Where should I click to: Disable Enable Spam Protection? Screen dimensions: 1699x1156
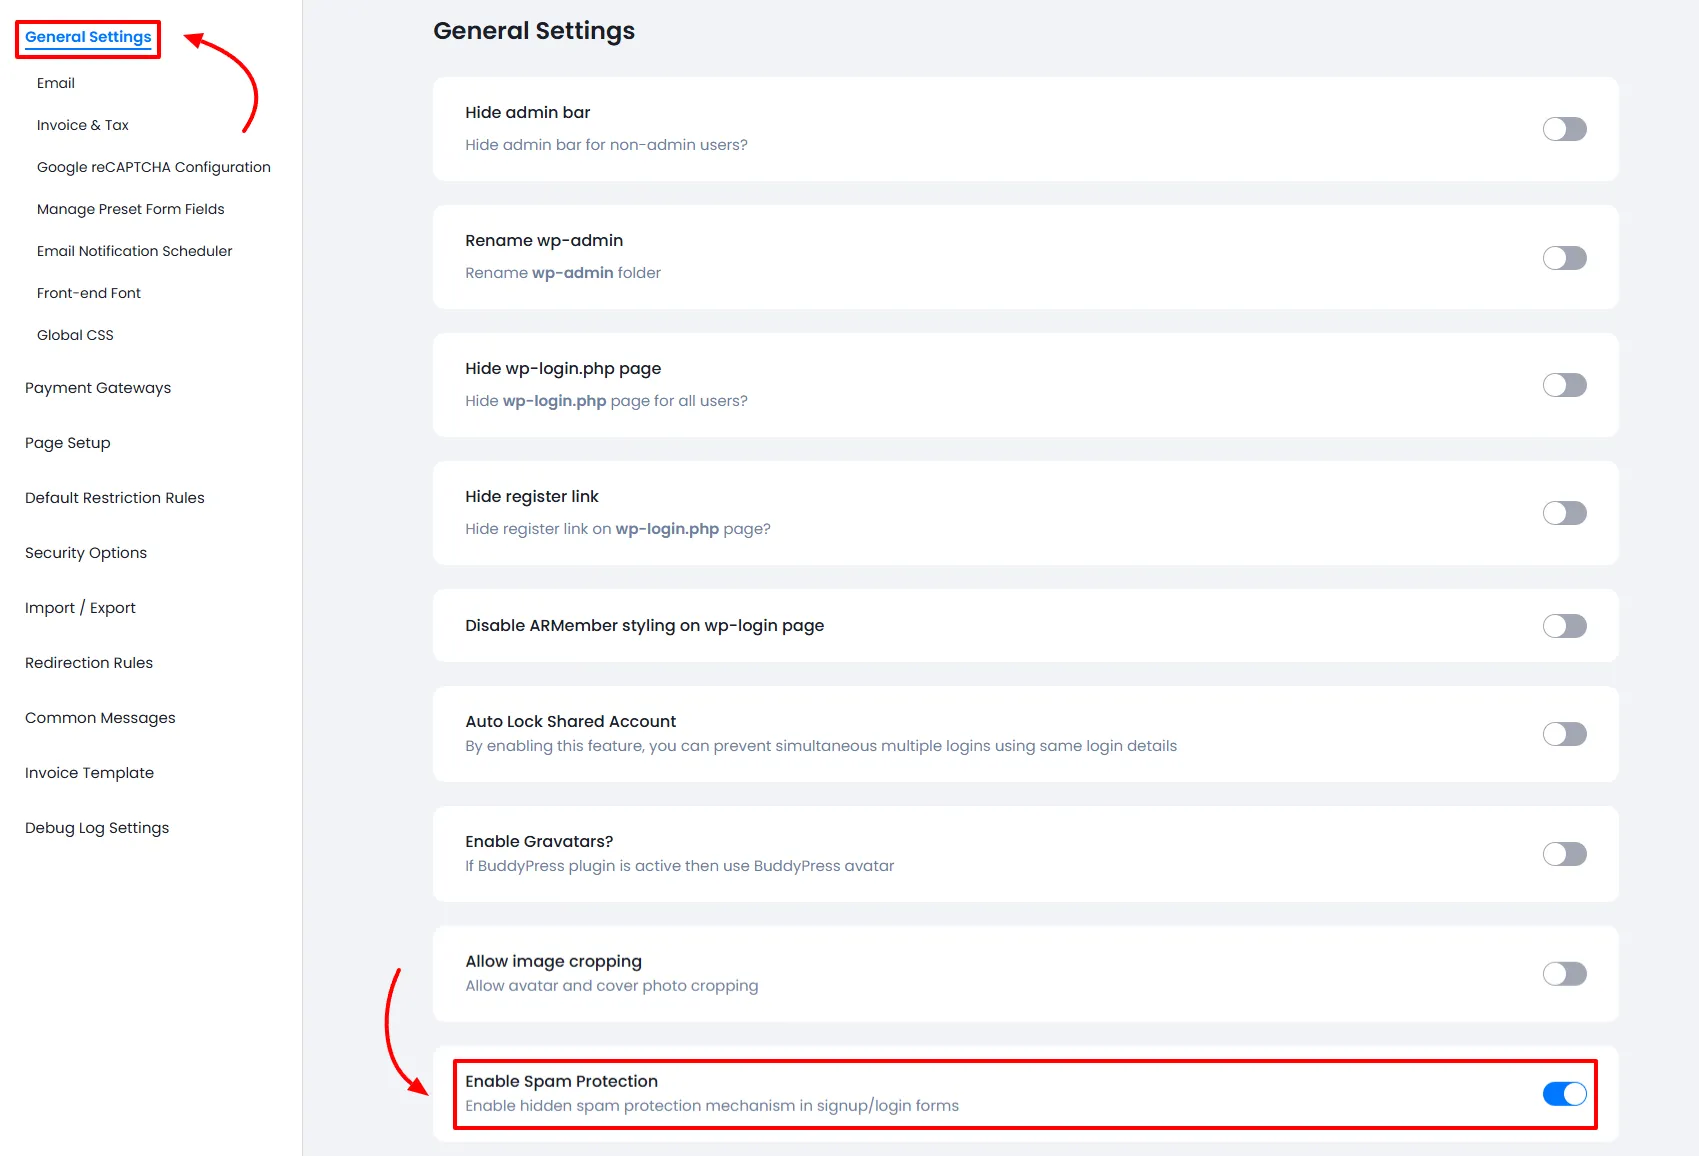(1563, 1094)
